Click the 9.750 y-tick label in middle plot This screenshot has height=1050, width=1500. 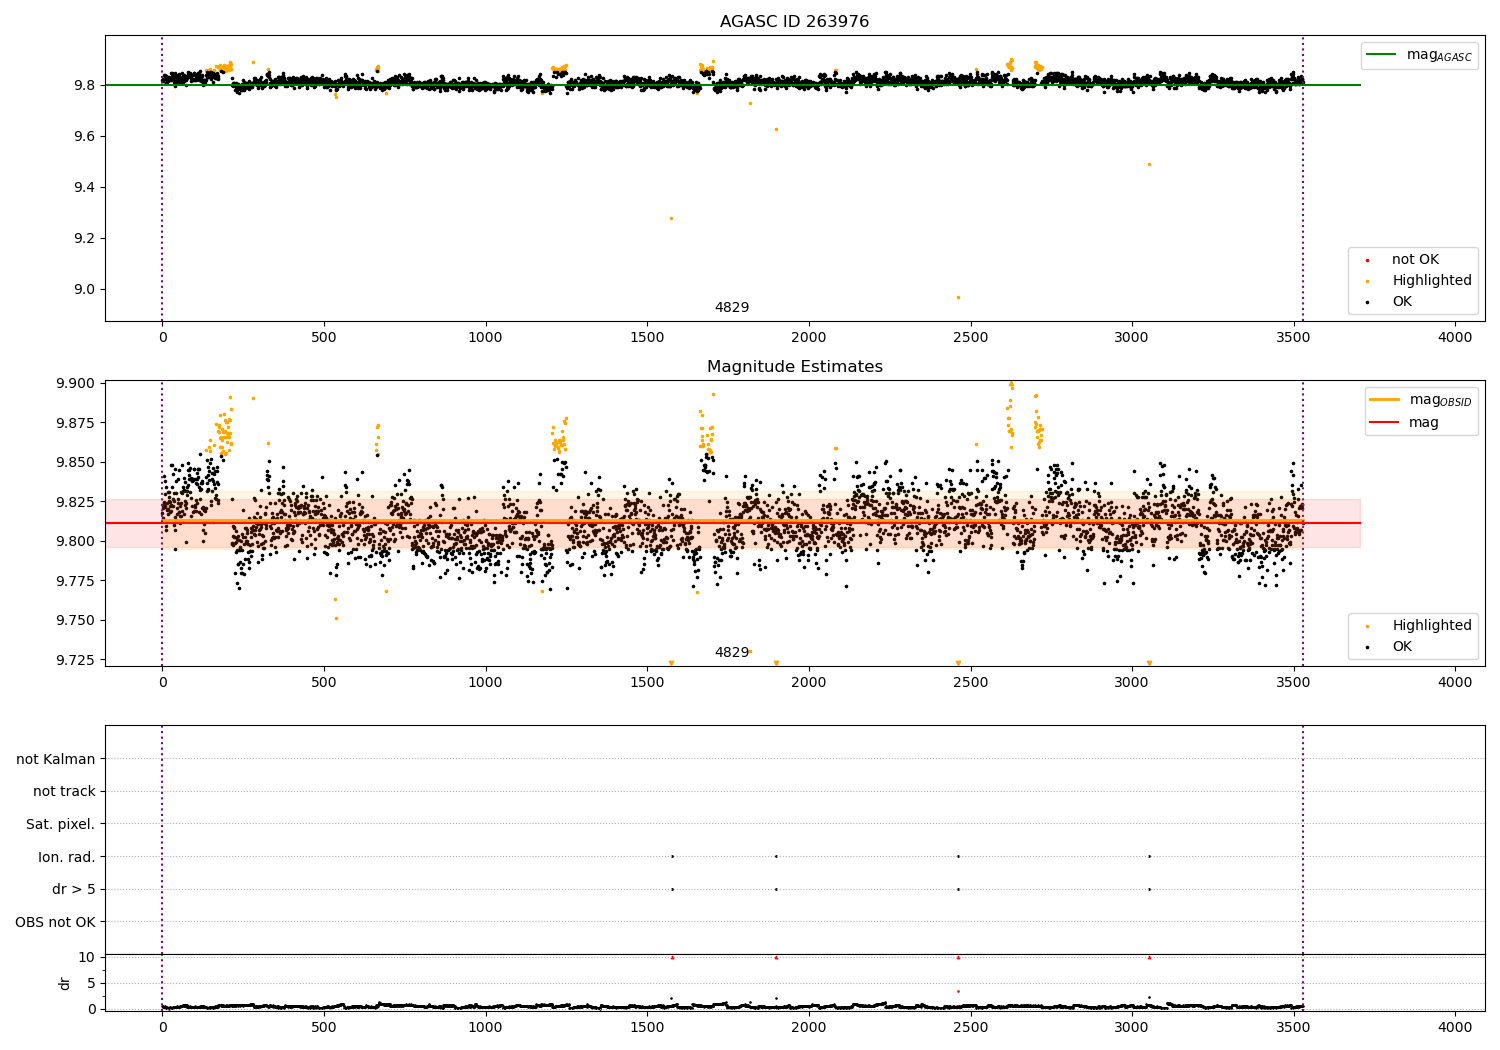click(76, 620)
